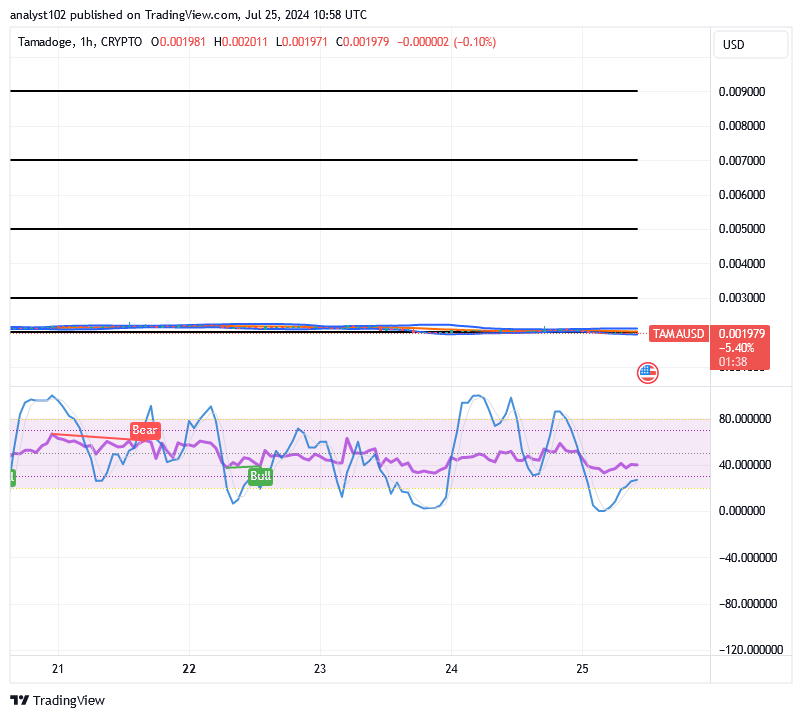Click the 80.000000 oscillator axis label
The height and width of the screenshot is (718, 802).
click(745, 419)
